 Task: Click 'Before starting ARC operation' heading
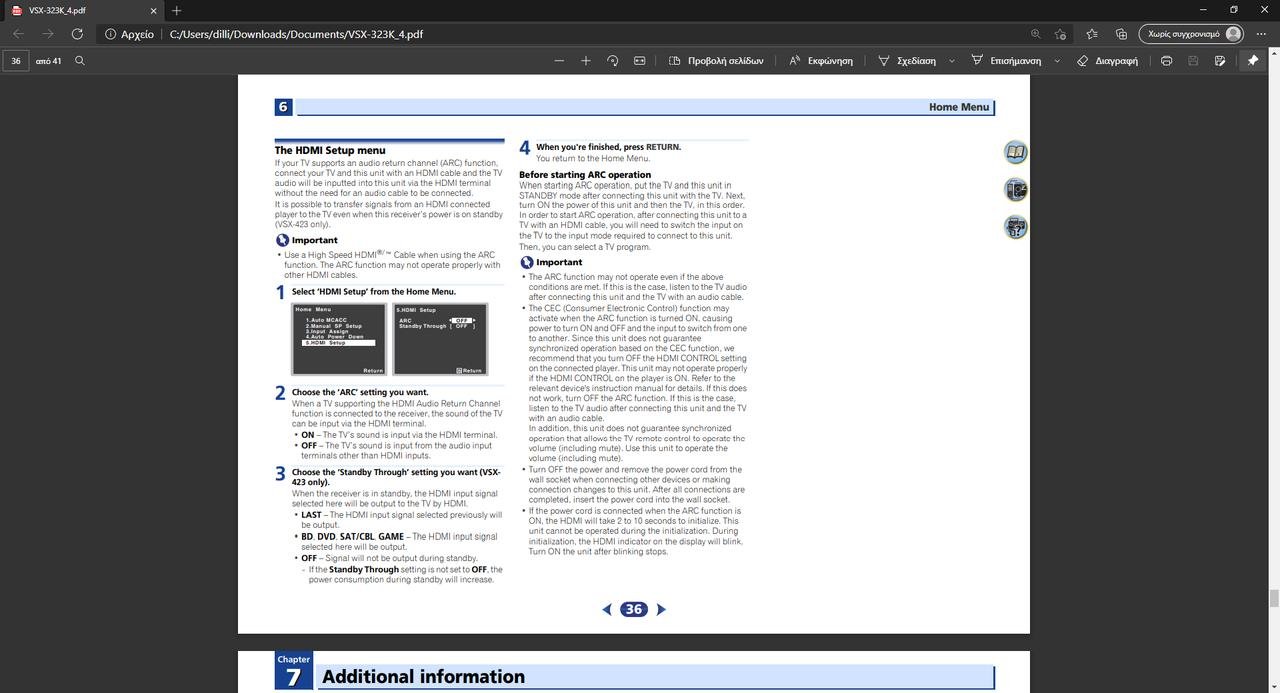585,174
